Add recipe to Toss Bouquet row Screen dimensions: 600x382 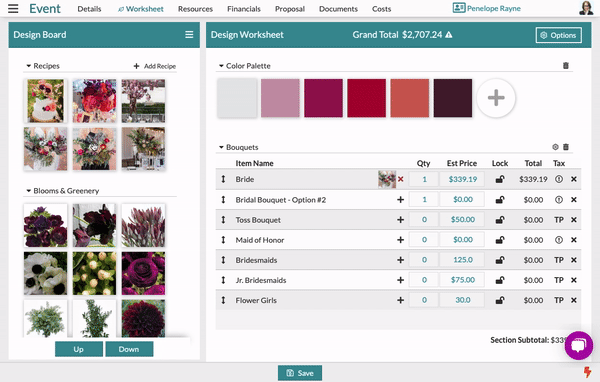point(400,220)
